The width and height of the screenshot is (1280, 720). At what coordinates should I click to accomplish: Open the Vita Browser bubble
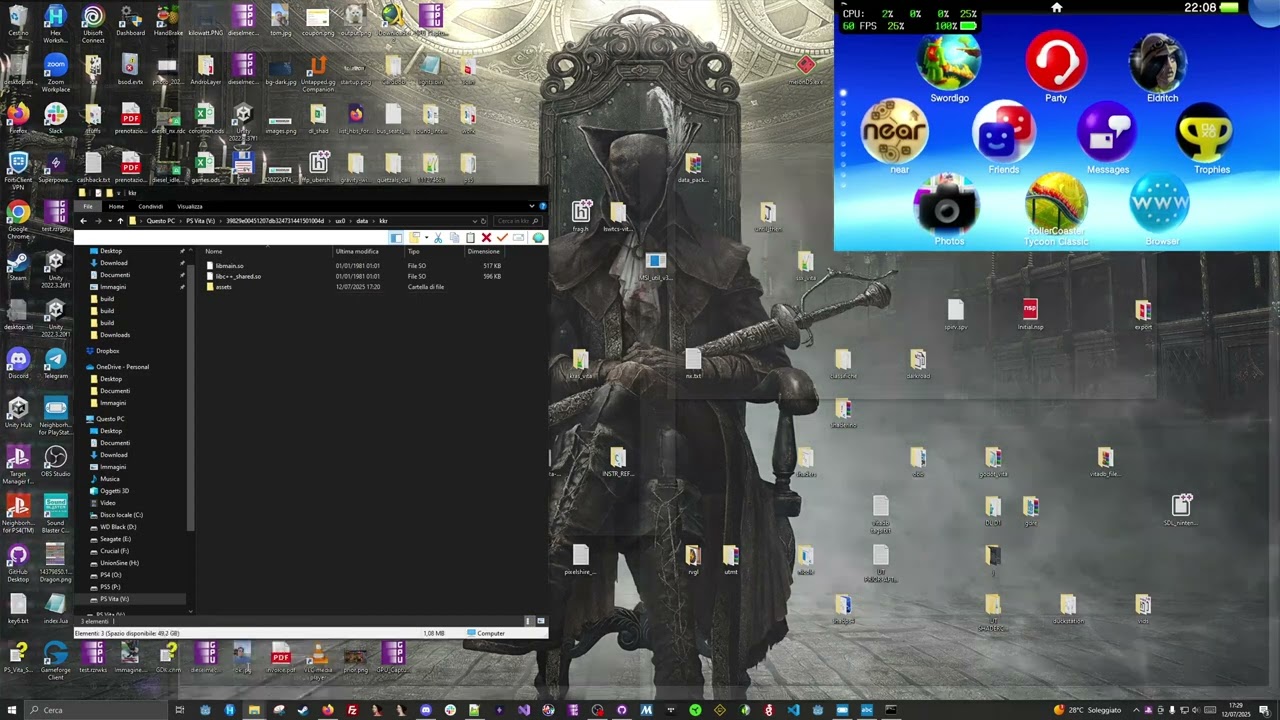coord(1161,203)
